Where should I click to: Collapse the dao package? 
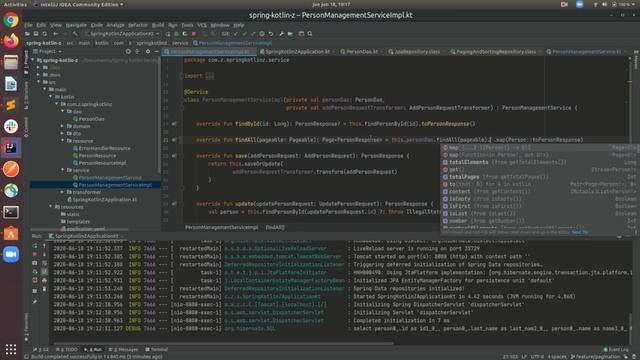tap(62, 111)
